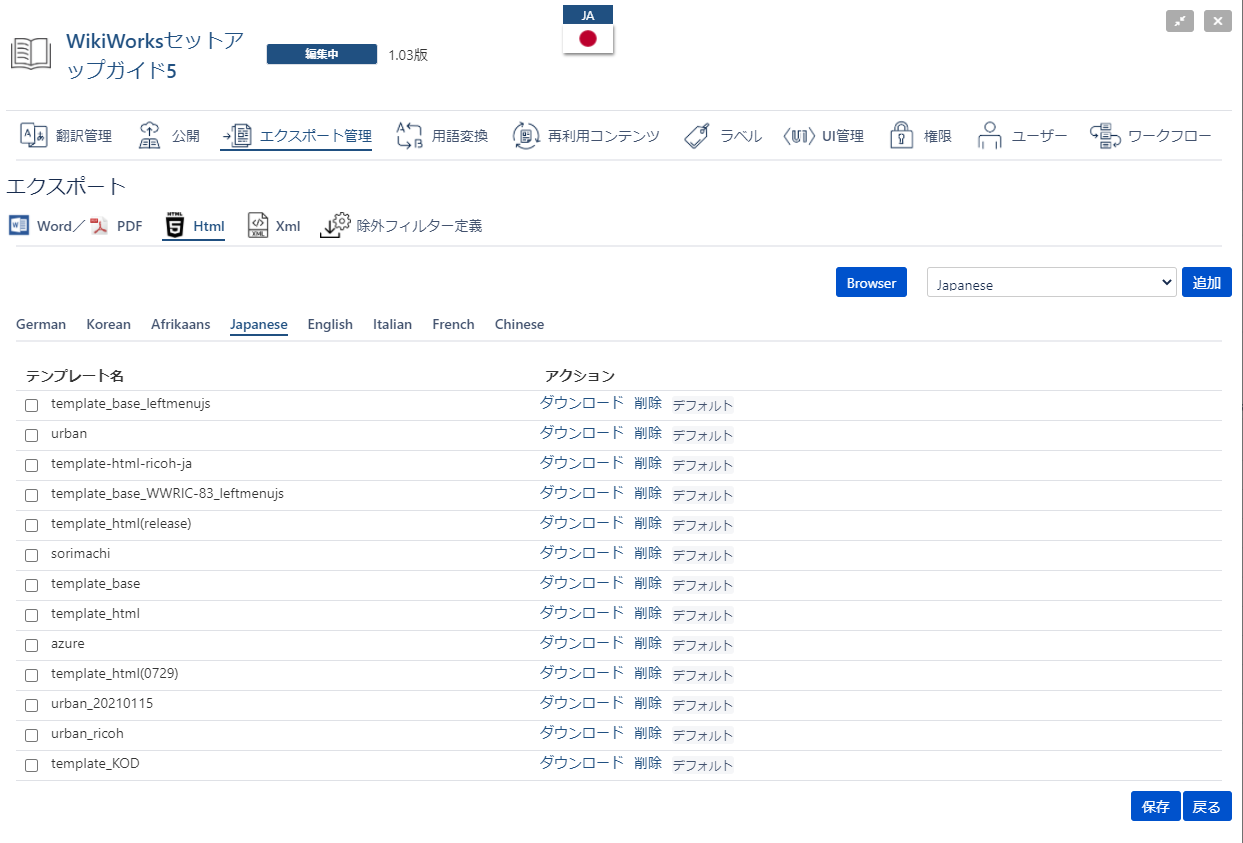Check the urban template checkbox
This screenshot has height=843, width=1243.
coord(32,435)
